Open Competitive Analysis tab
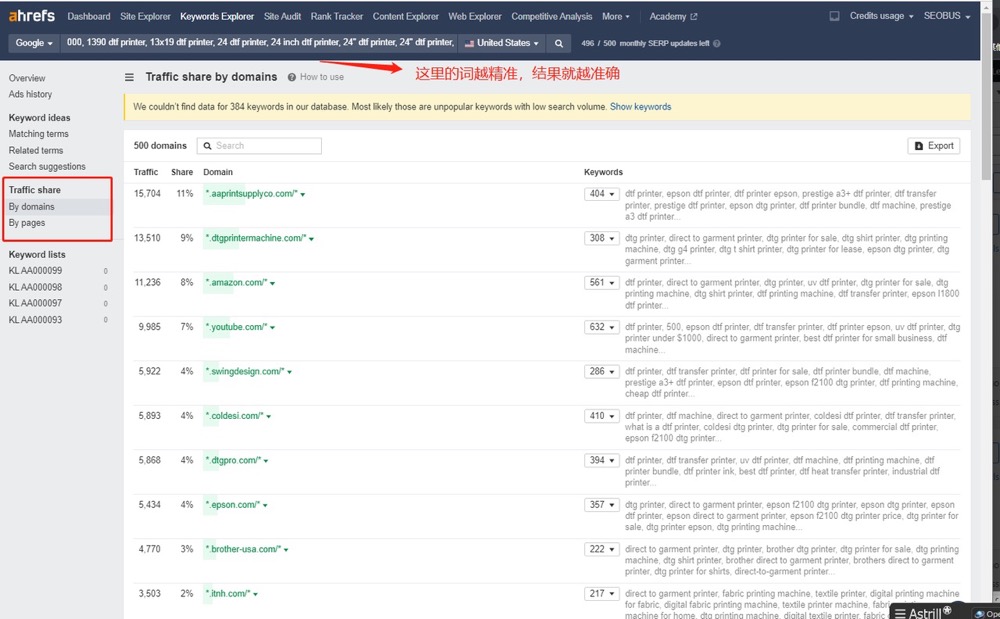 click(x=552, y=17)
